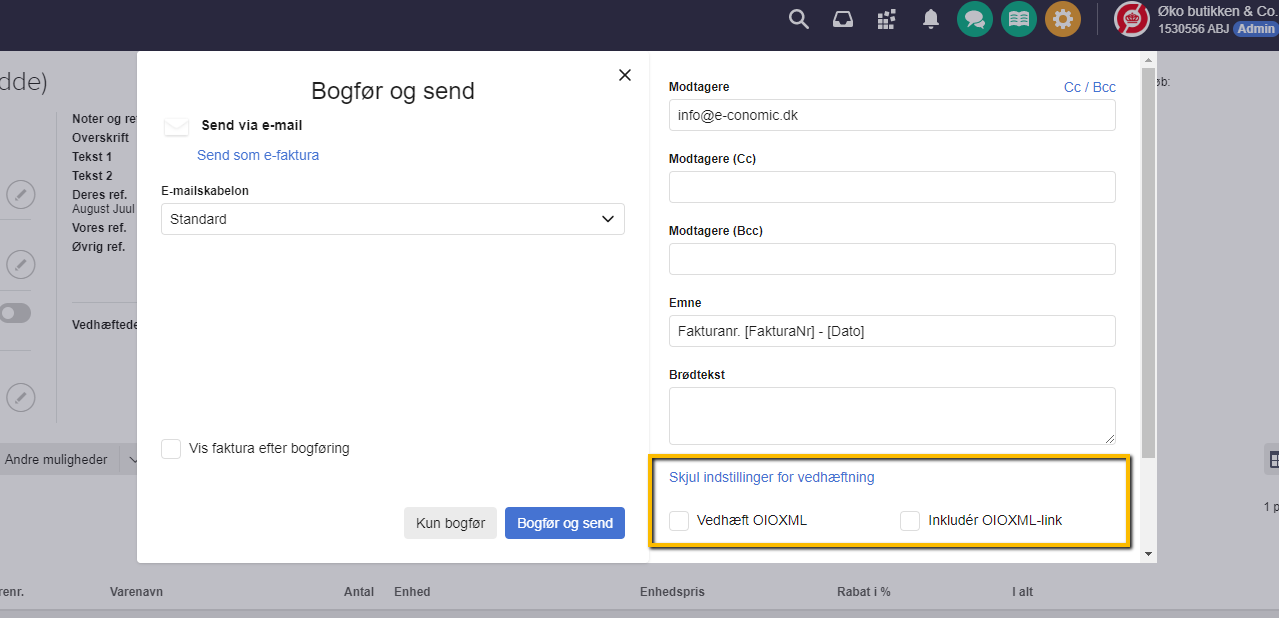This screenshot has width=1279, height=618.
Task: Click inside the Emne subject field
Action: coord(891,330)
